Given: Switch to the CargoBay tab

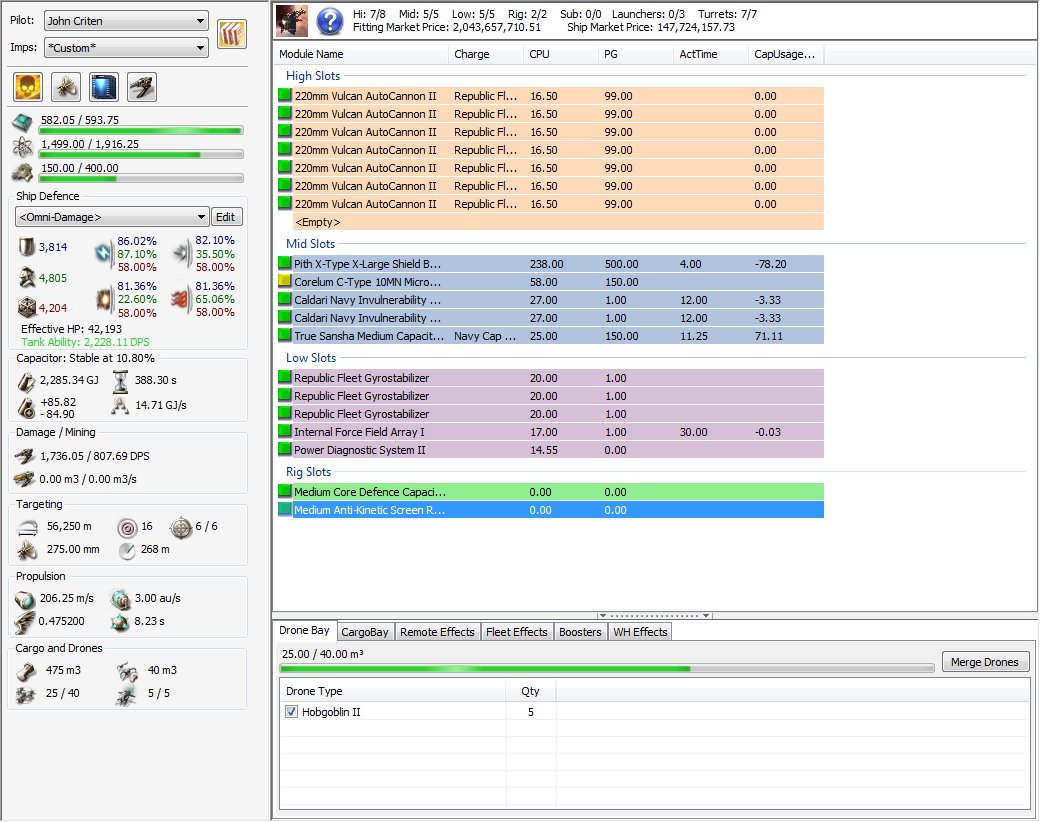Looking at the screenshot, I should click(x=365, y=632).
